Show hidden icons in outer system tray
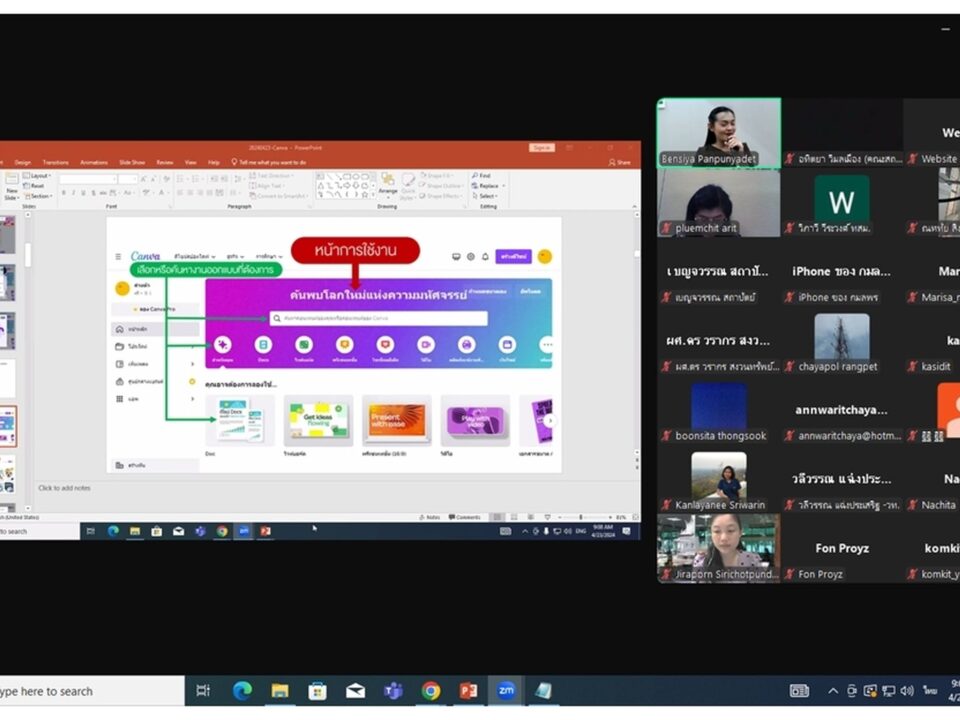Viewport: 960px width, 720px height. click(833, 691)
